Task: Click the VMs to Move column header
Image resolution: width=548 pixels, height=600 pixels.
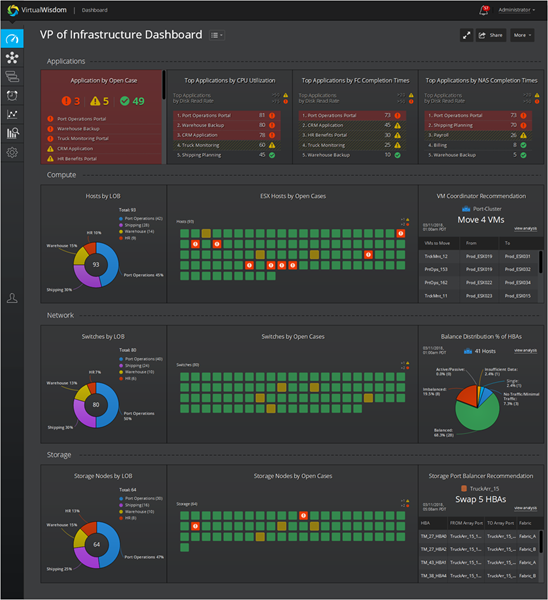Action: [437, 243]
